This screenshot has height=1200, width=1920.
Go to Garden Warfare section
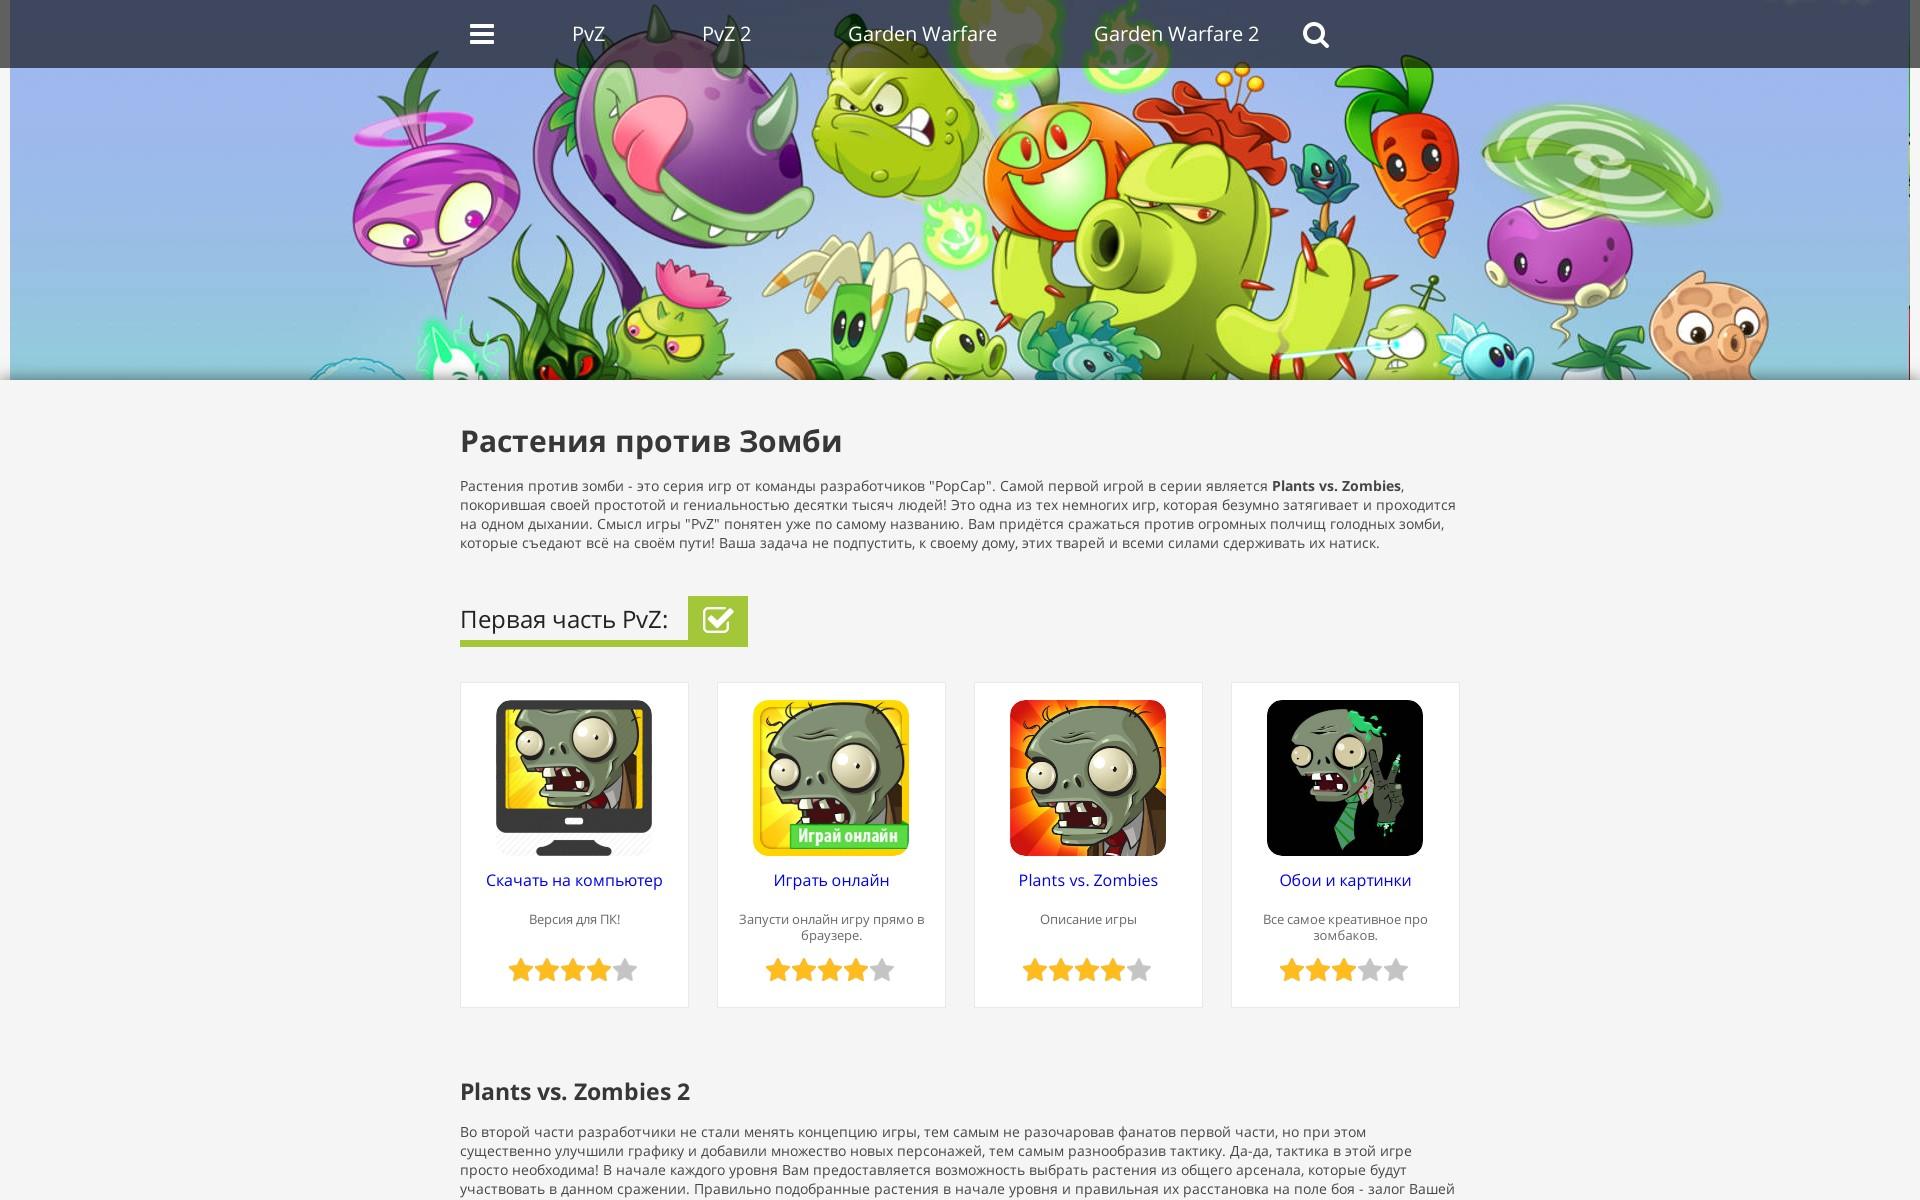click(922, 34)
